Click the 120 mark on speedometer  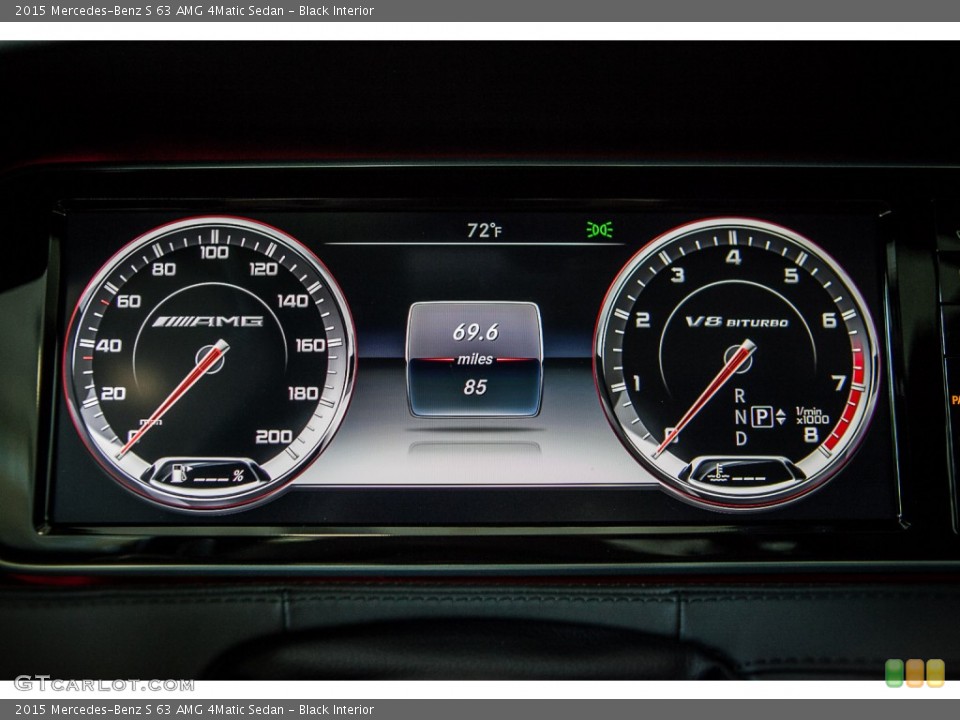[x=263, y=269]
